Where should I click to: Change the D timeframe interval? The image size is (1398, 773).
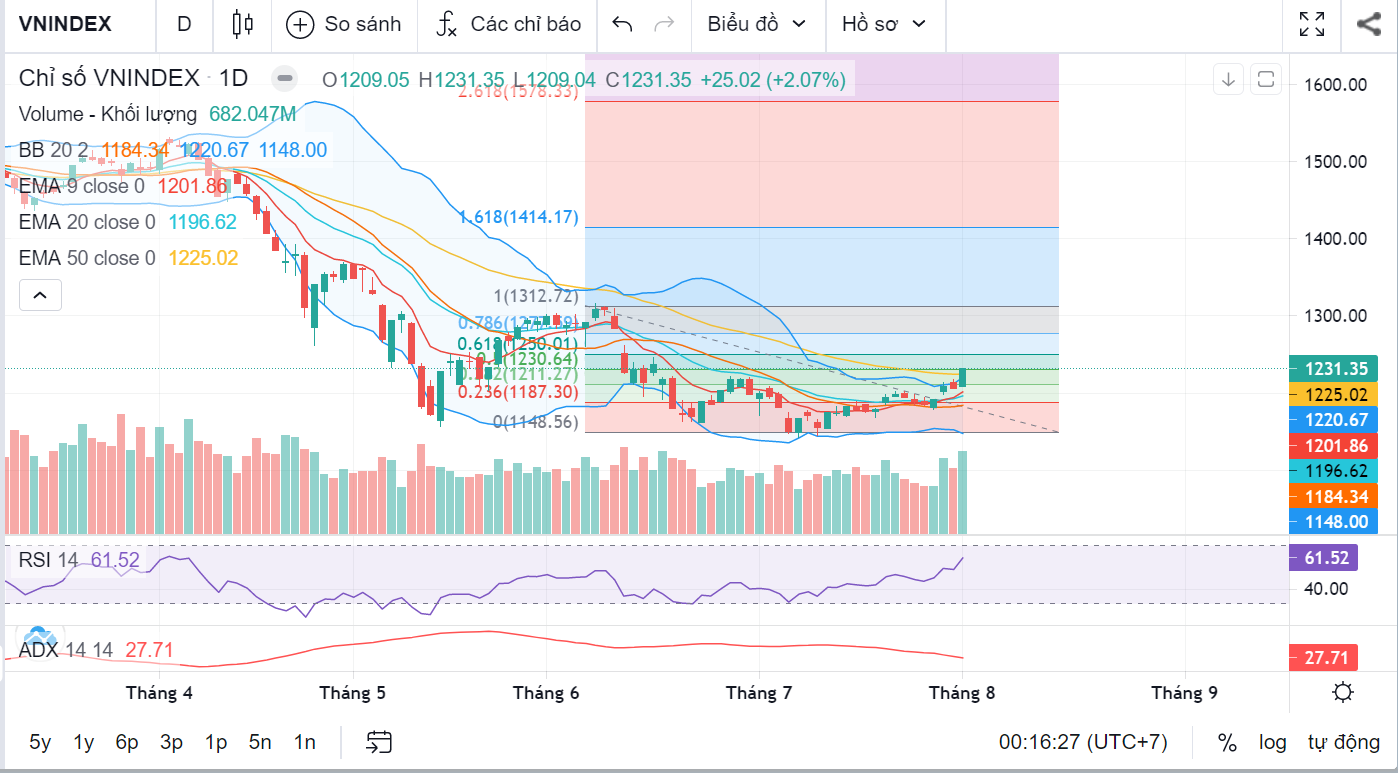click(184, 25)
